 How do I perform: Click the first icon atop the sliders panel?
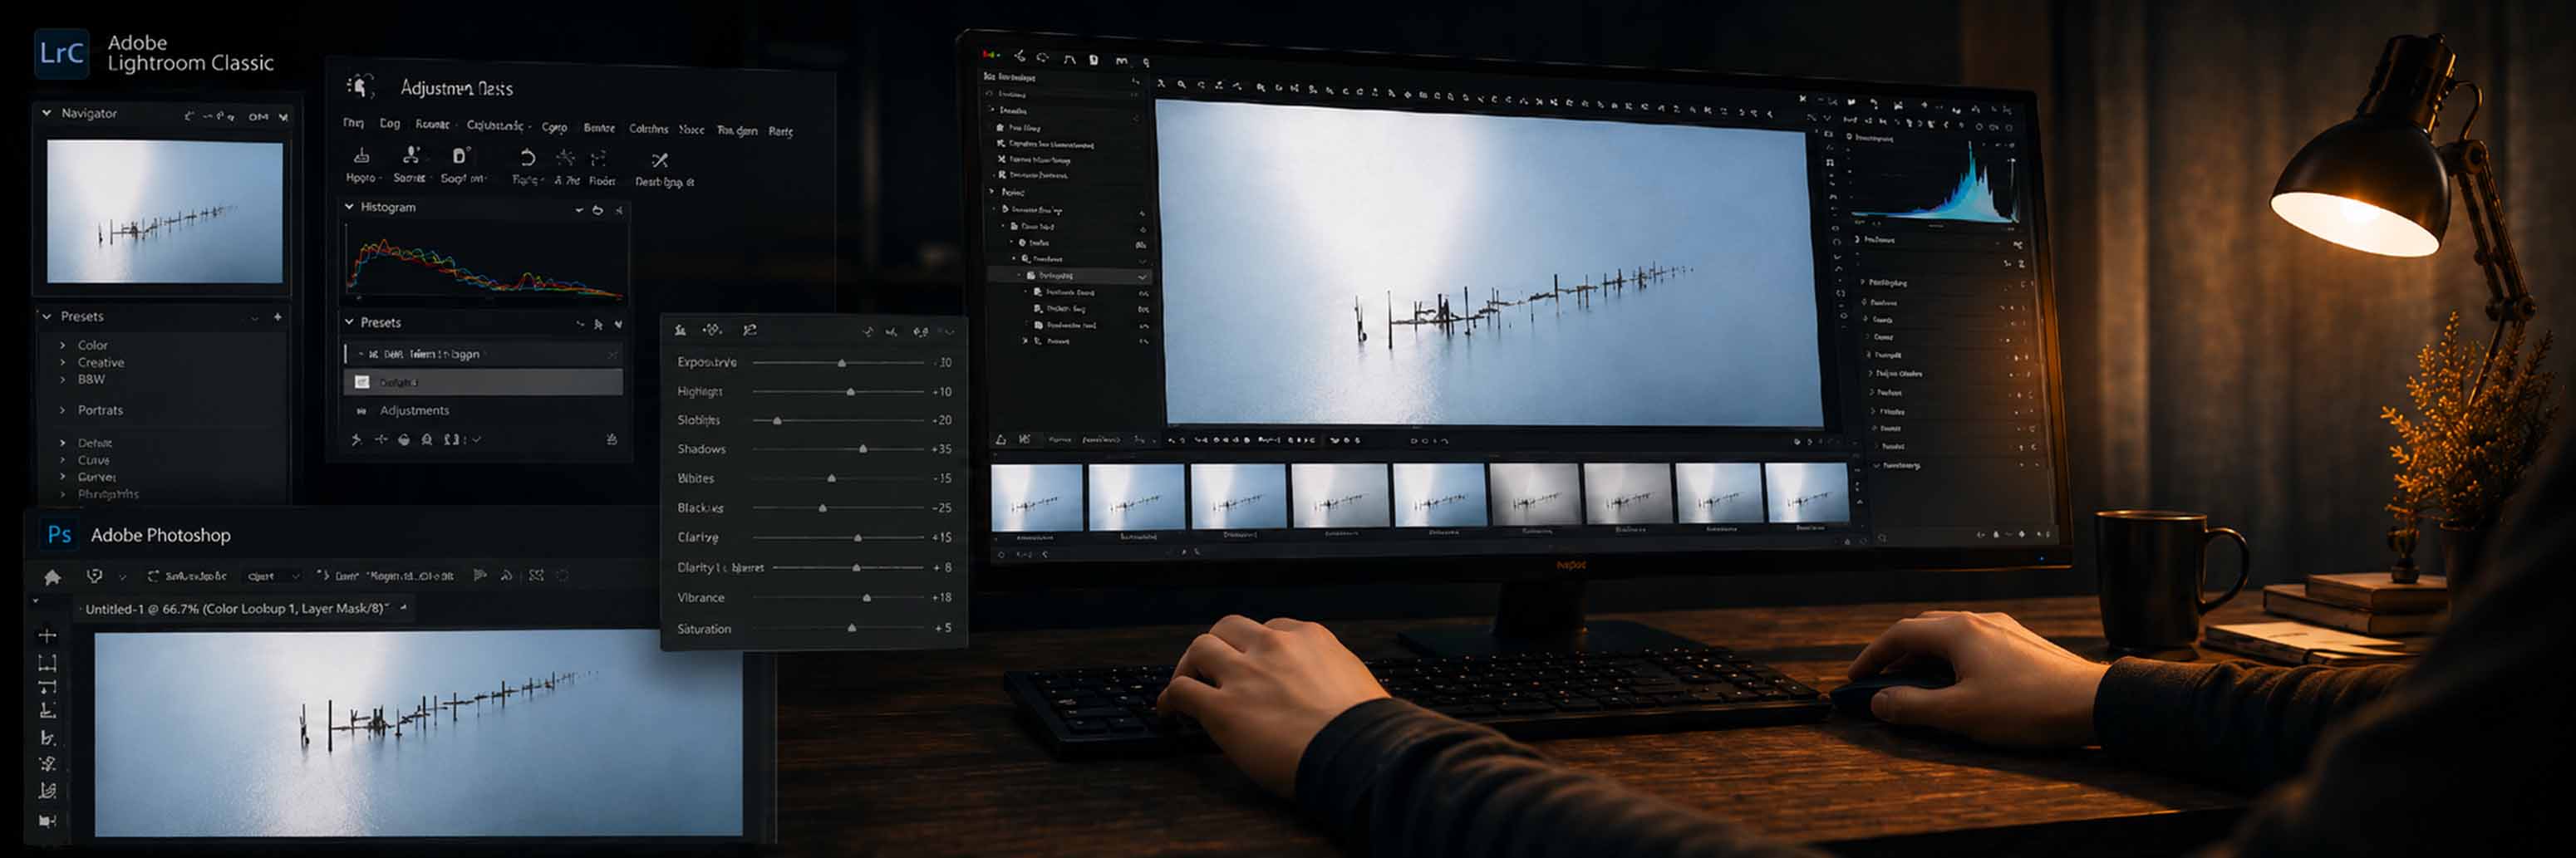click(x=680, y=330)
